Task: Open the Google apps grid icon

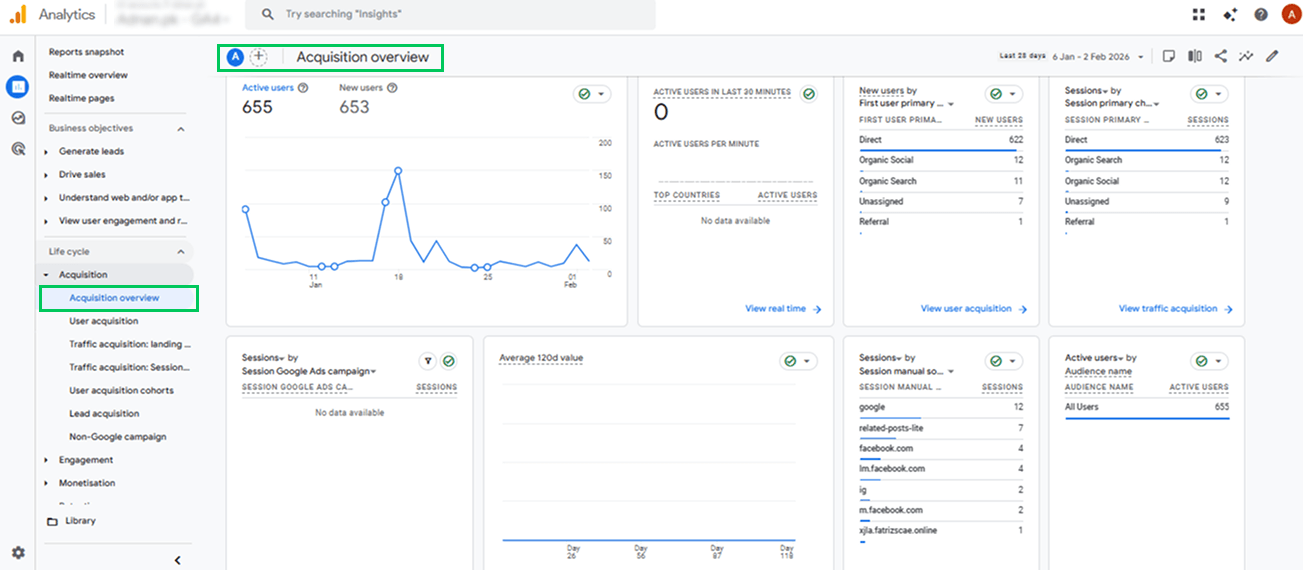Action: 1199,14
